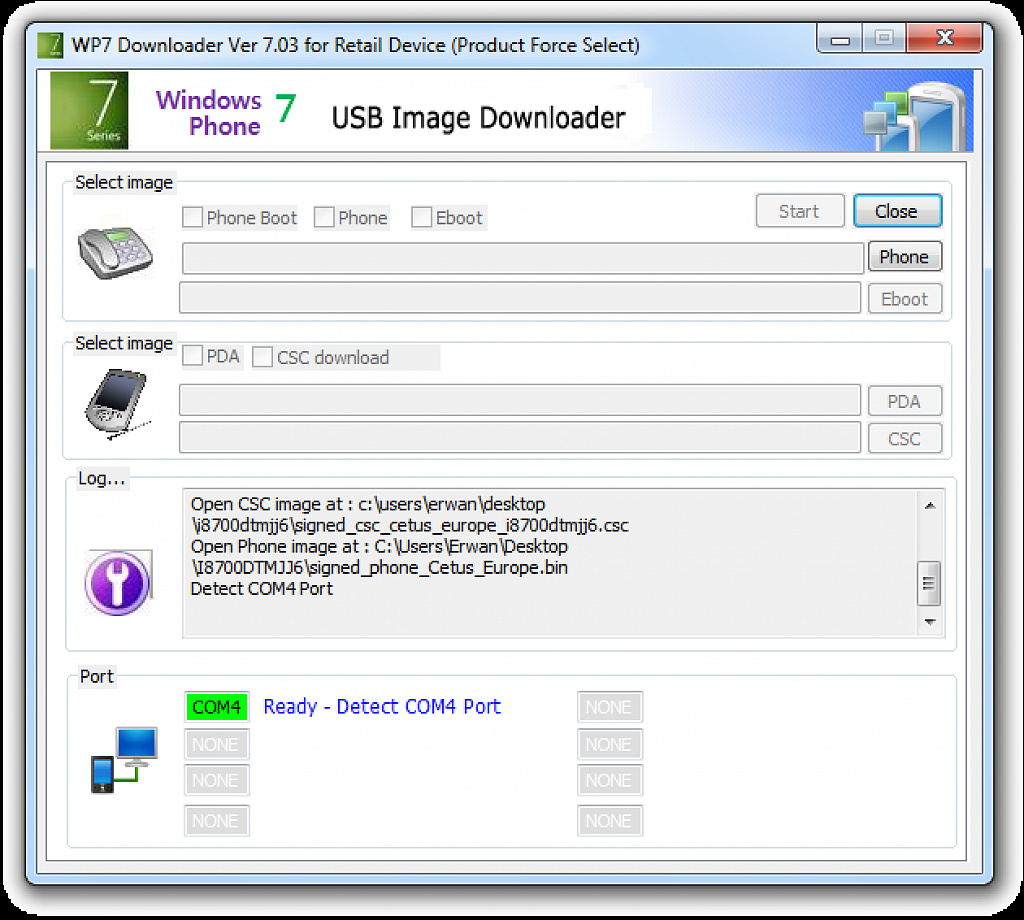Click the PDA browse button
The image size is (1024, 920).
[x=904, y=401]
